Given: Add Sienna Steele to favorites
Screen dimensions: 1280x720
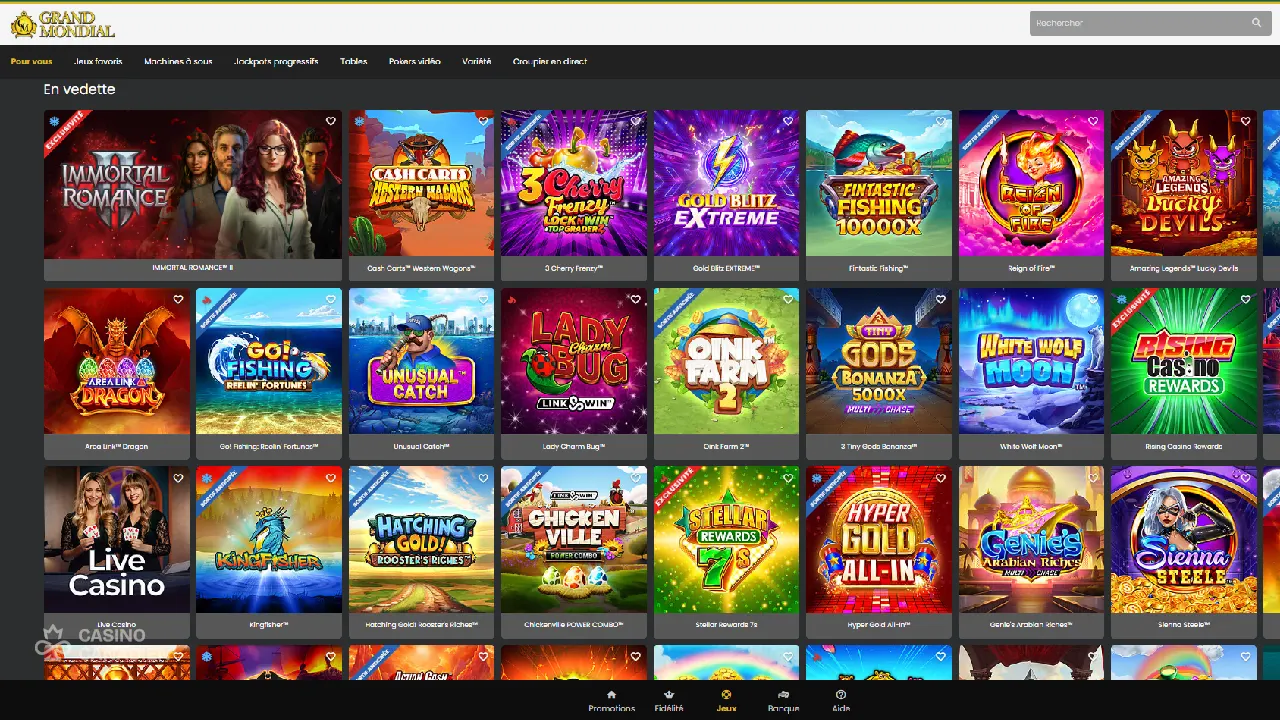Looking at the screenshot, I should point(1246,478).
